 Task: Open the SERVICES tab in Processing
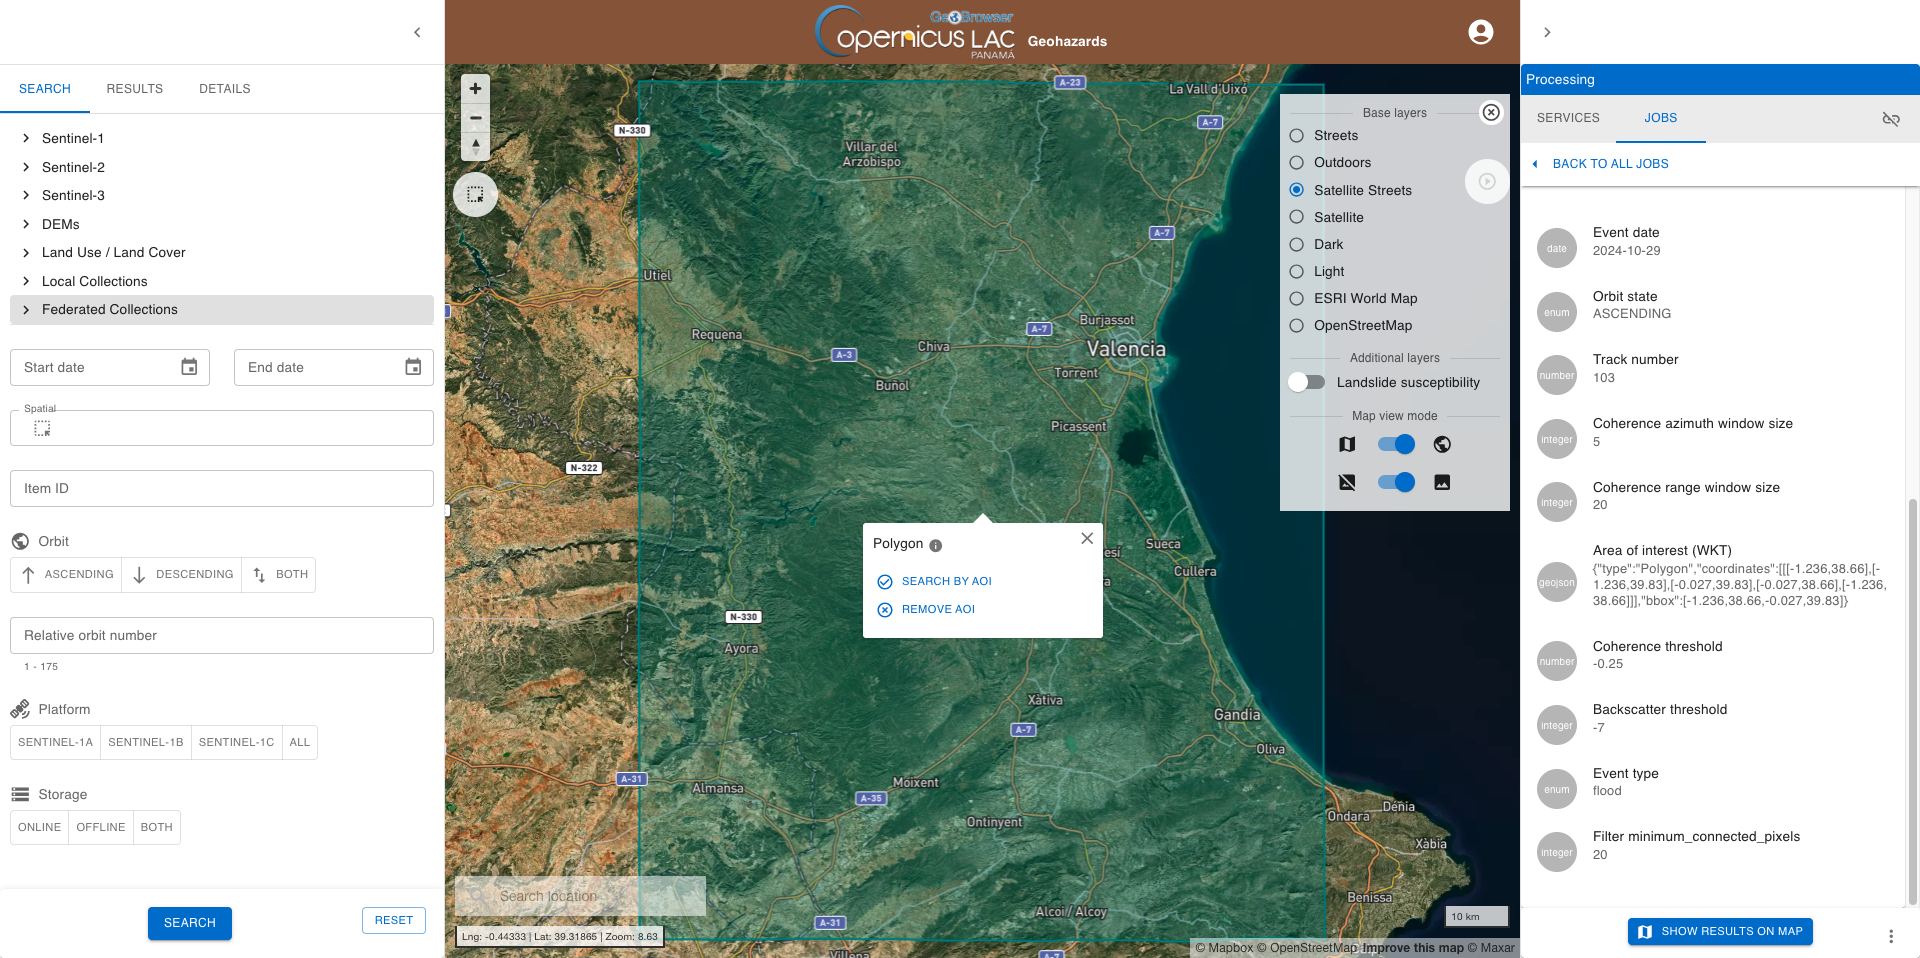1567,118
